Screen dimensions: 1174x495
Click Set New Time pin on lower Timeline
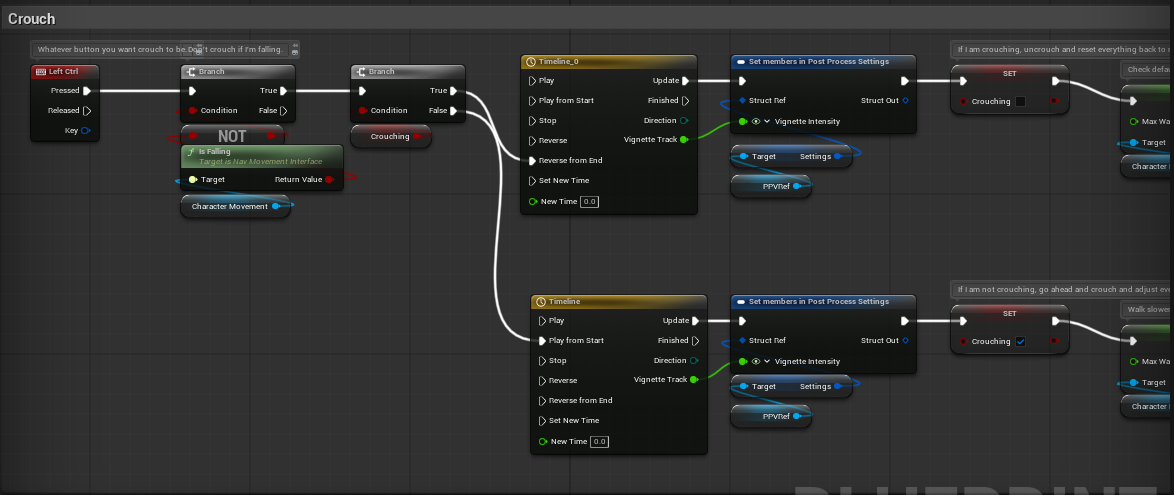click(x=543, y=420)
